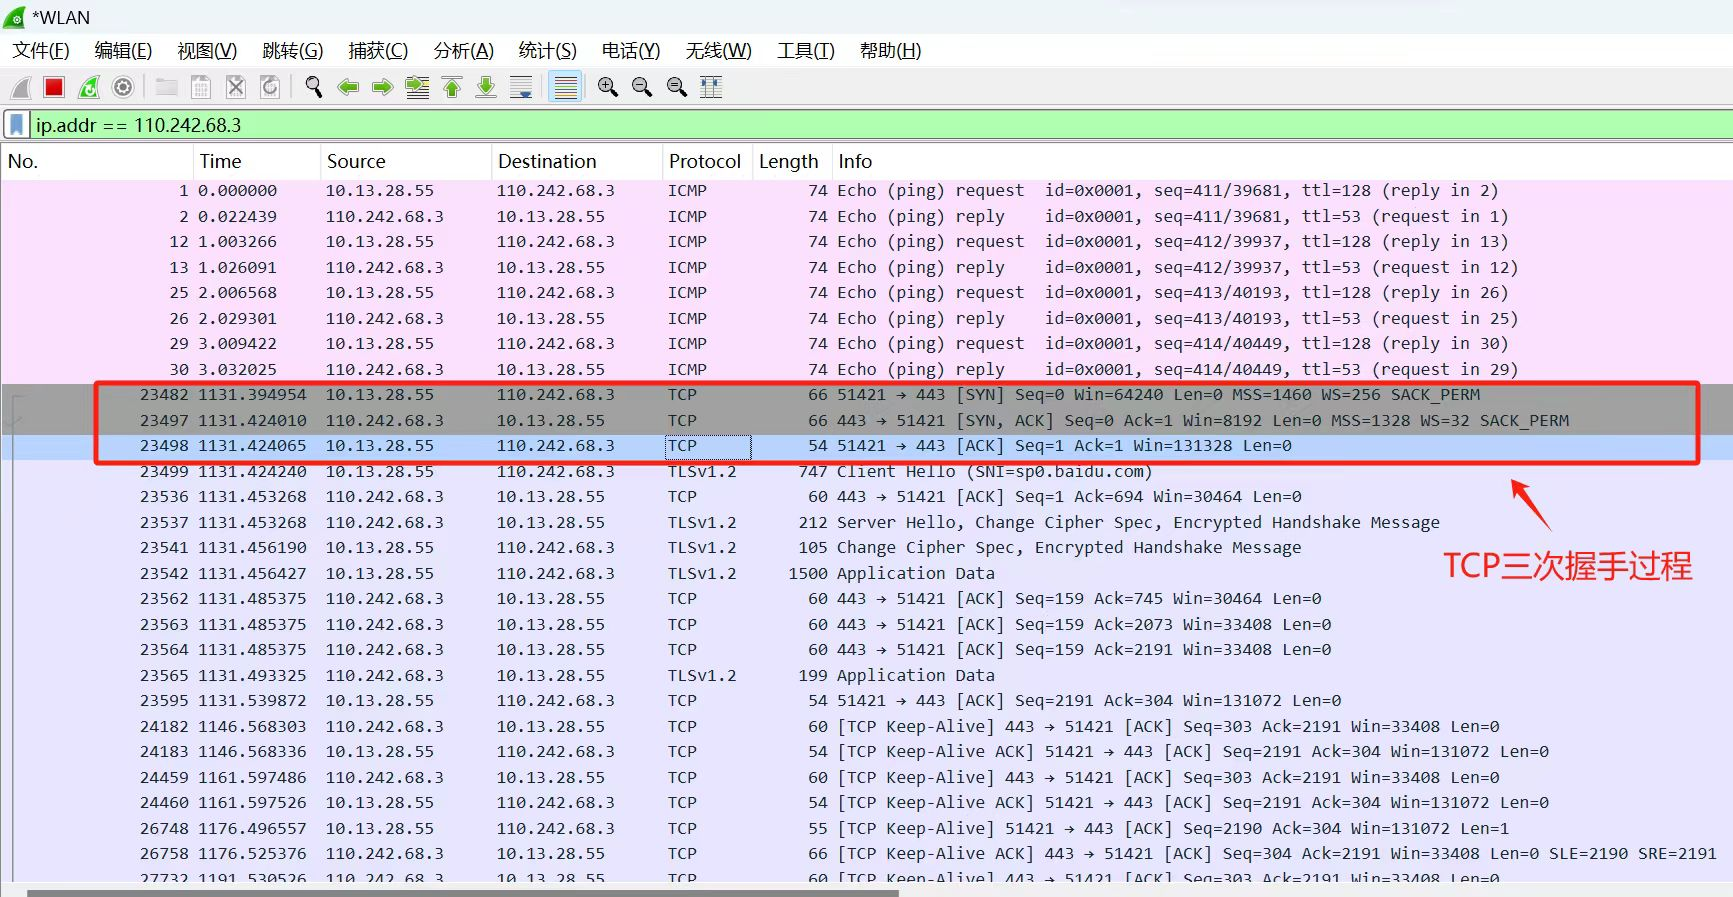Select packet 2 Echo reply seq=411/39681
The image size is (1733, 897).
point(866,217)
